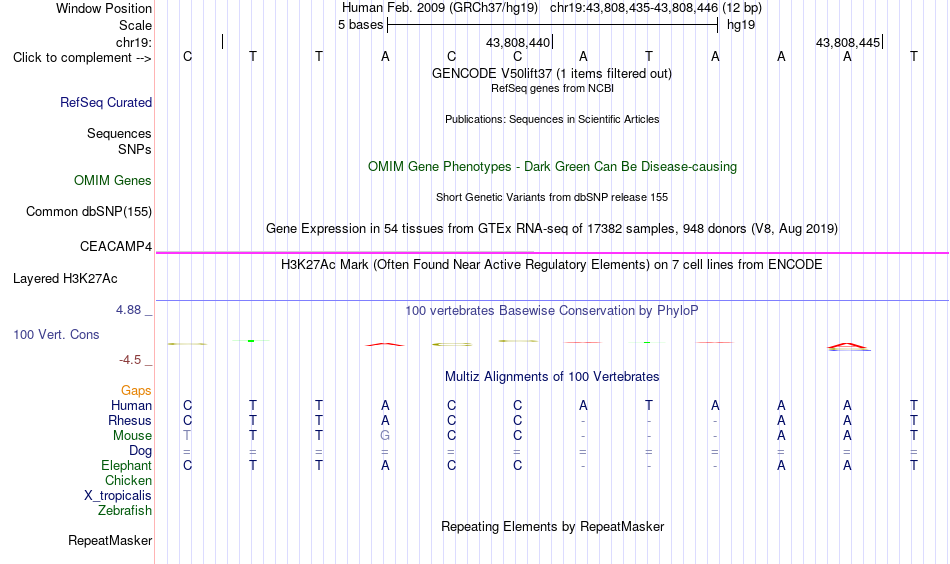Click the 100 Vert. Cons track label

pos(56,334)
